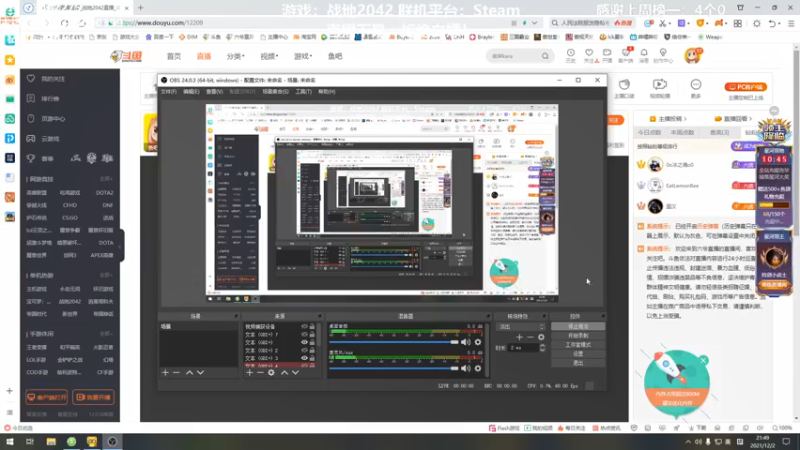800x450 pixels.
Task: Adjust the desktop audio volume slider
Action: click(x=393, y=342)
